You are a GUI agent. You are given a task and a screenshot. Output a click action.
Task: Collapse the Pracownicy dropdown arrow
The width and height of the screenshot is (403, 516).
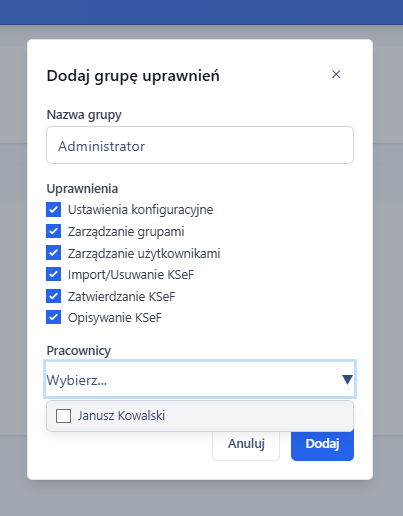(347, 379)
